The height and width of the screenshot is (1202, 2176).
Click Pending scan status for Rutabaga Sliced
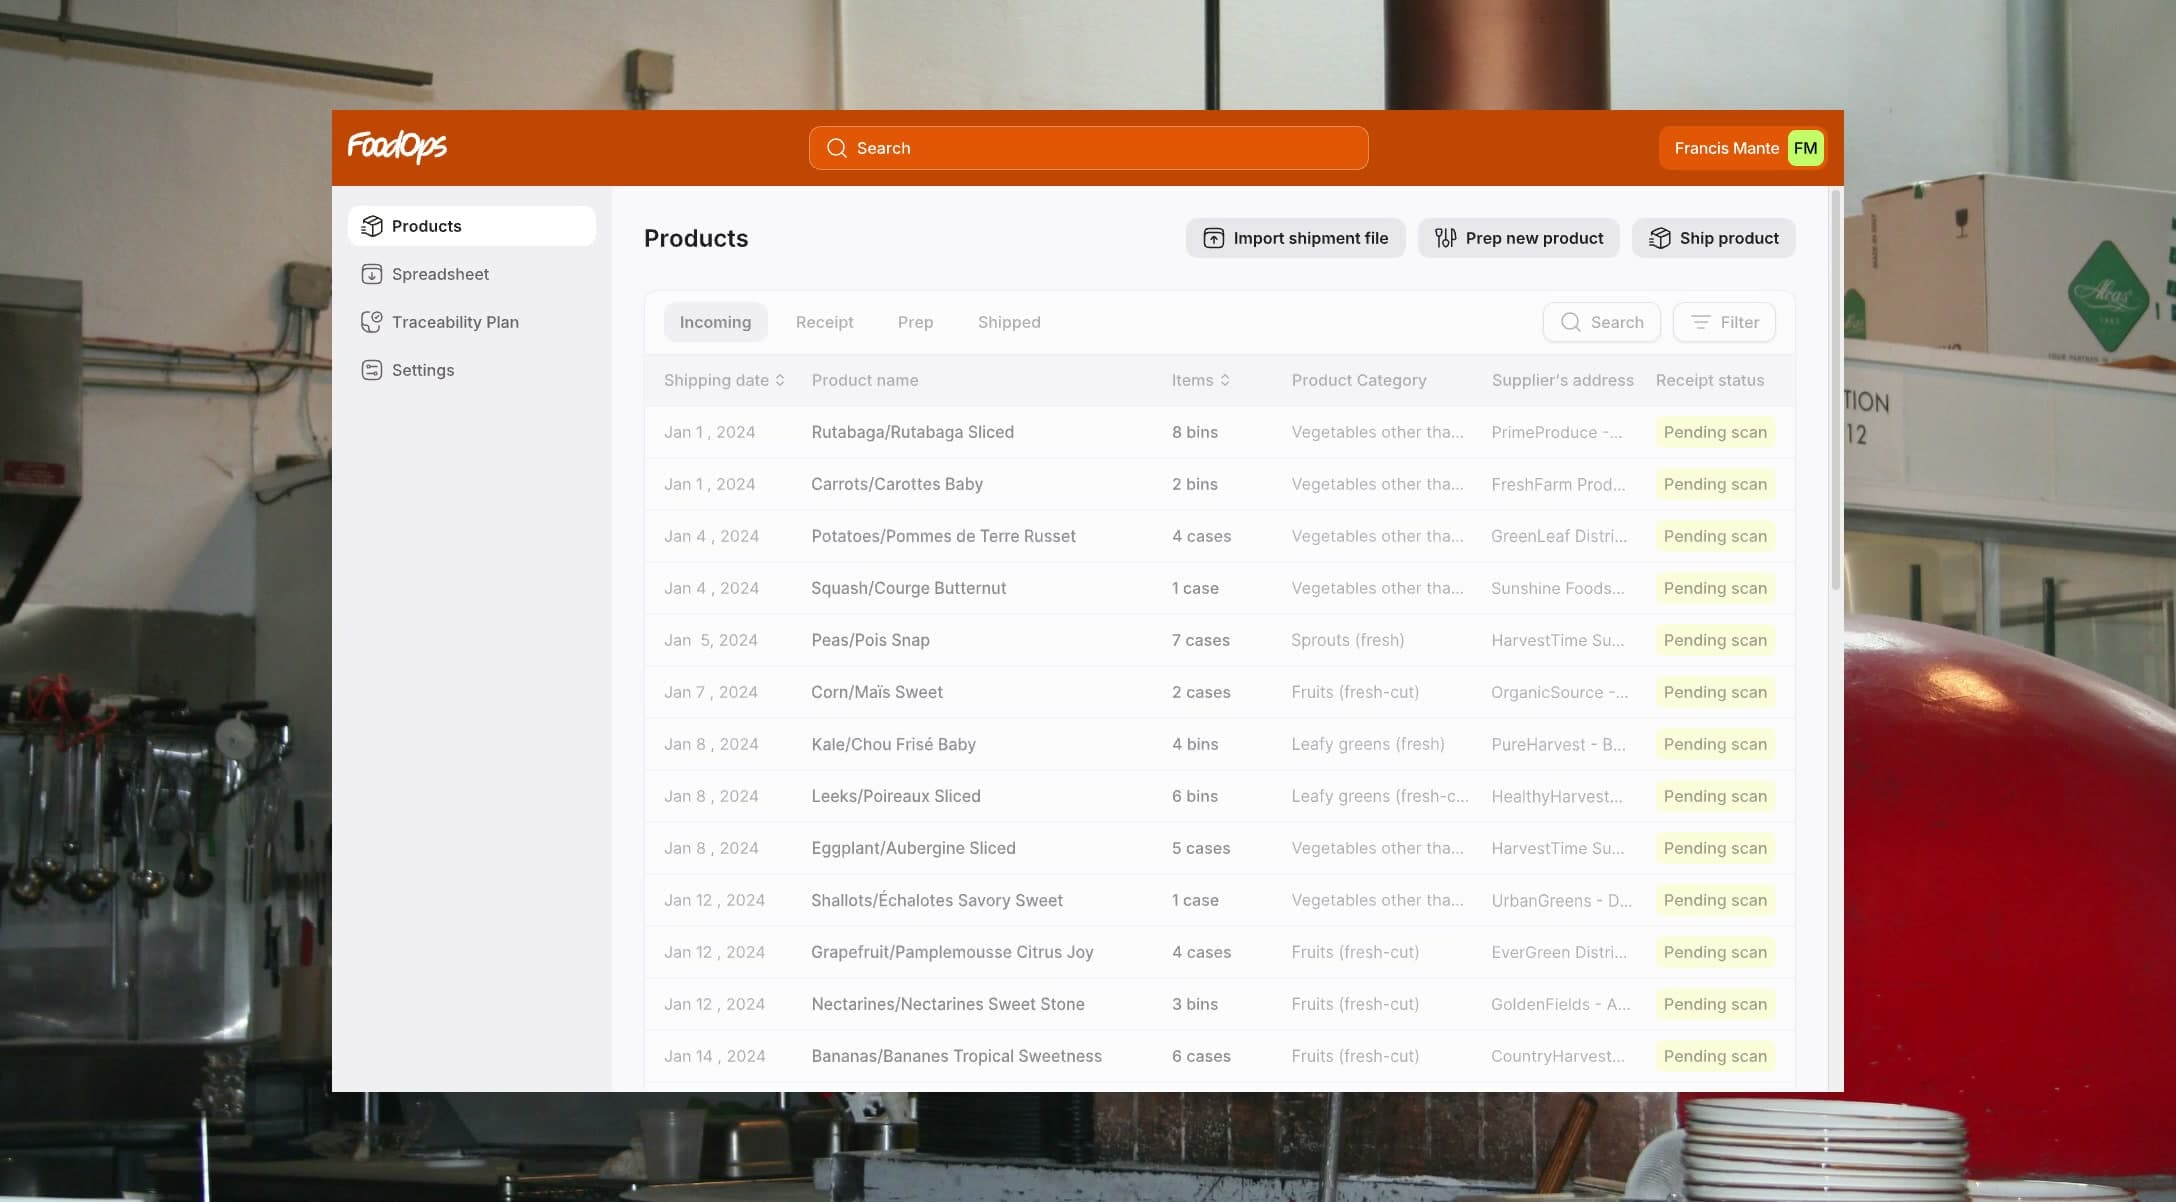[1715, 432]
